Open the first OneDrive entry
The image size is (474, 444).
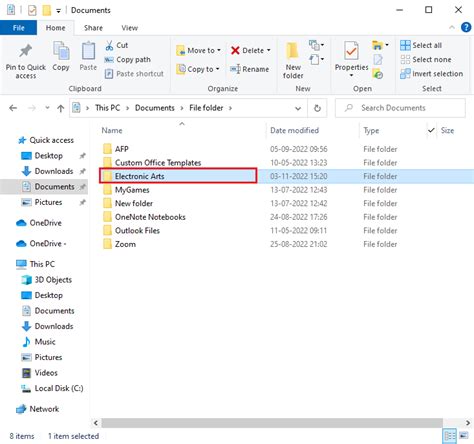[x=39, y=223]
